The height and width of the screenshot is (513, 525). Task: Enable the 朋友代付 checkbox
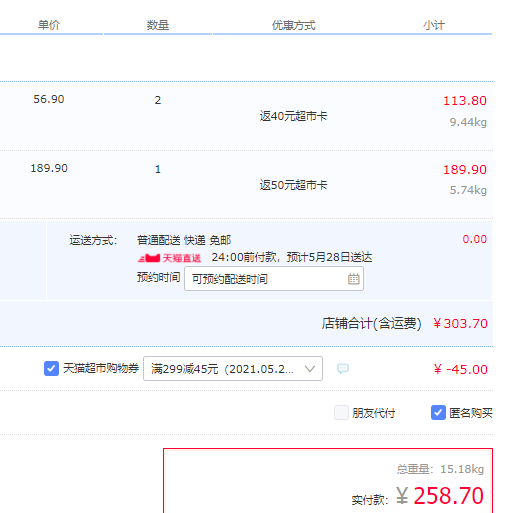coord(342,413)
